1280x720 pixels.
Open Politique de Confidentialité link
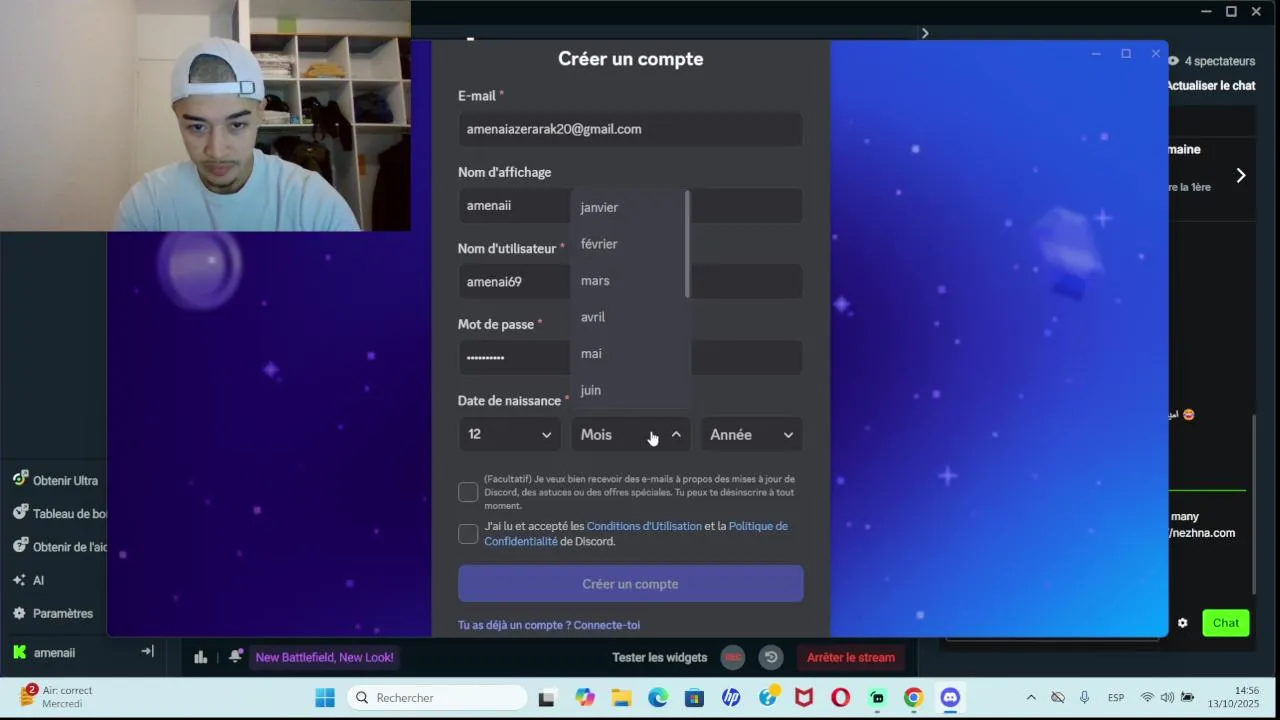636,534
